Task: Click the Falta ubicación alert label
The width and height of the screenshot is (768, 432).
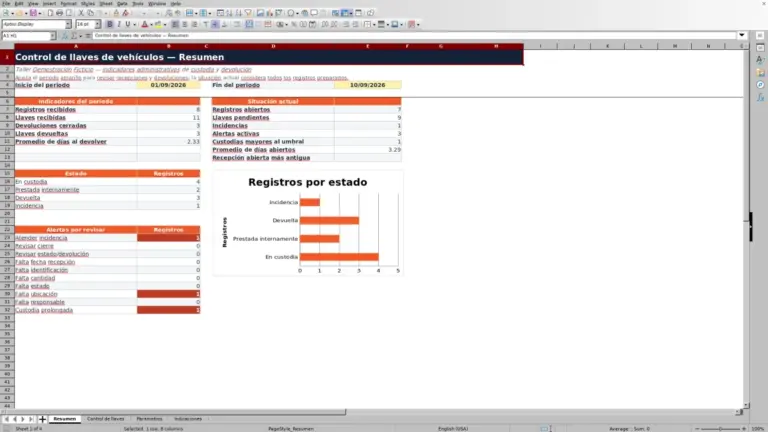Action: tap(36, 294)
